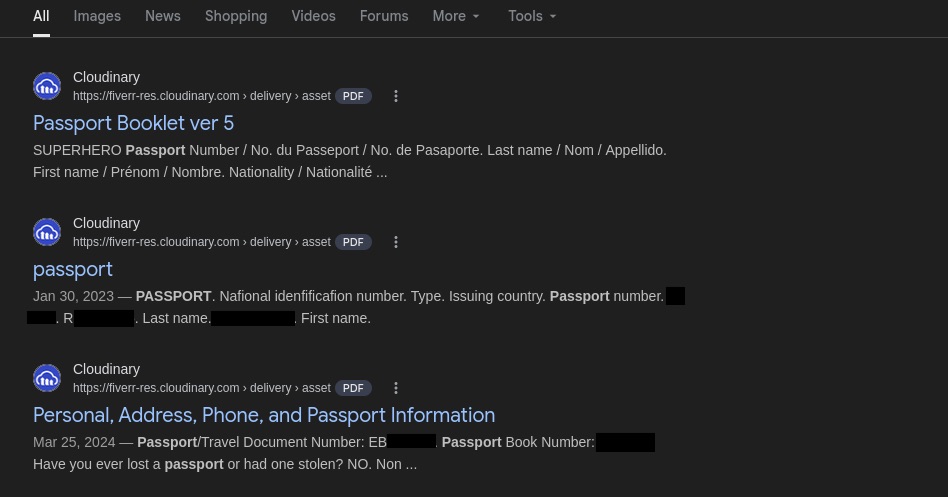Select the Shopping tab
The image size is (948, 497).
tap(236, 16)
